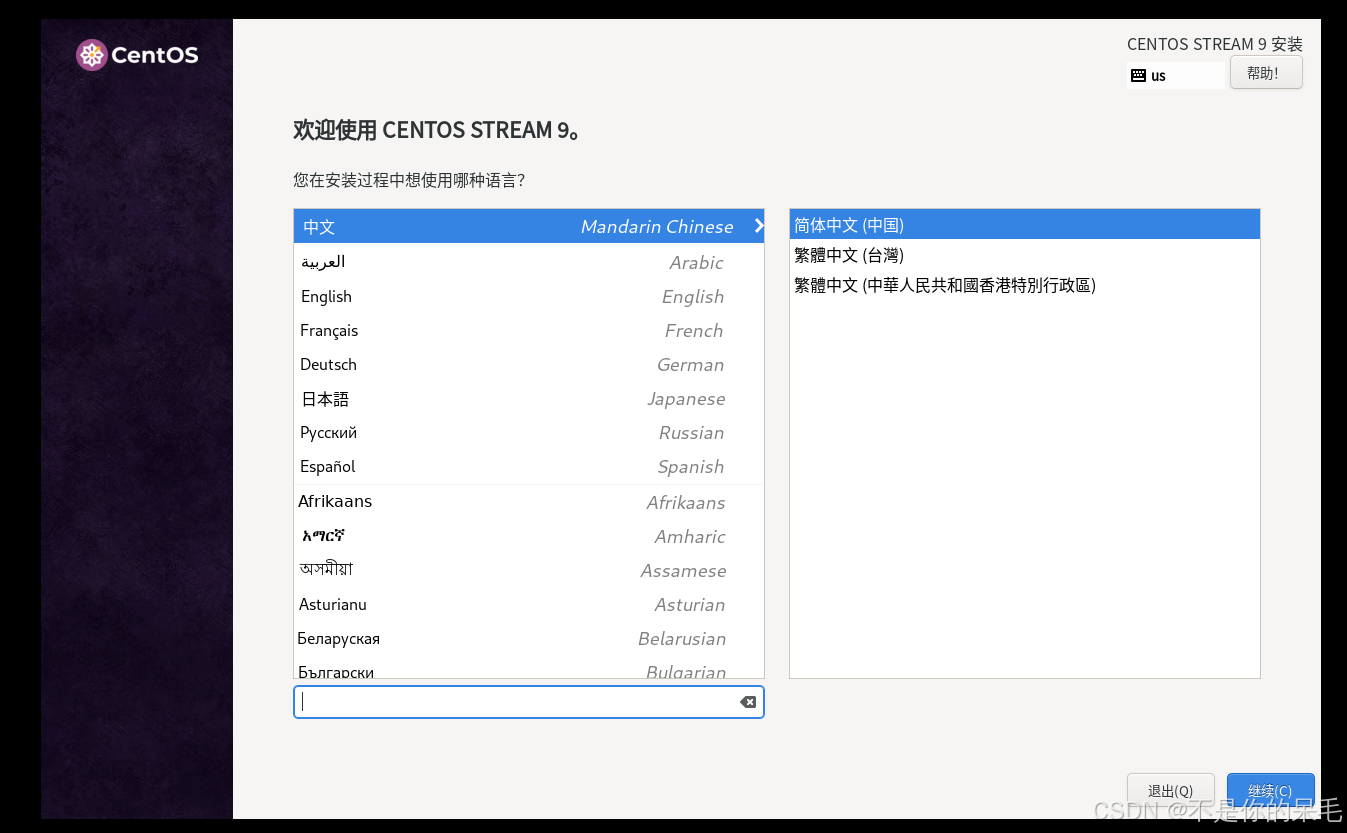Select 日本語 Japanese language row
Viewport: 1347px width, 833px height.
click(x=529, y=398)
